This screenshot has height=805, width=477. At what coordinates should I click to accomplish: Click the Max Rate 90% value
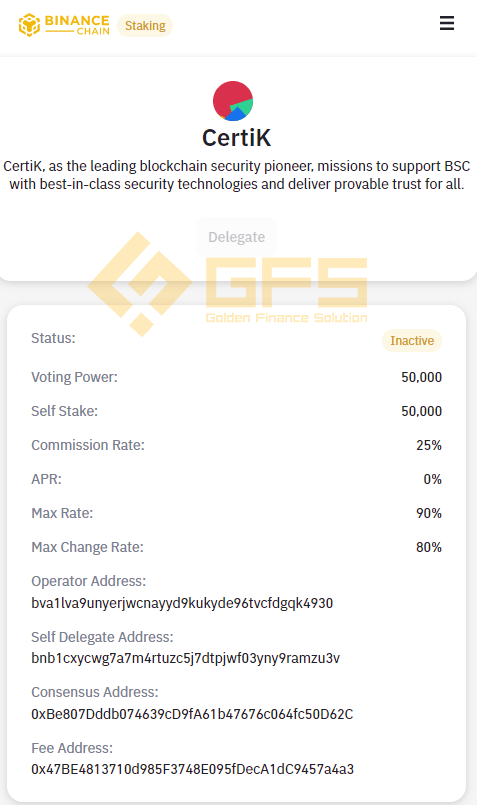coord(429,513)
